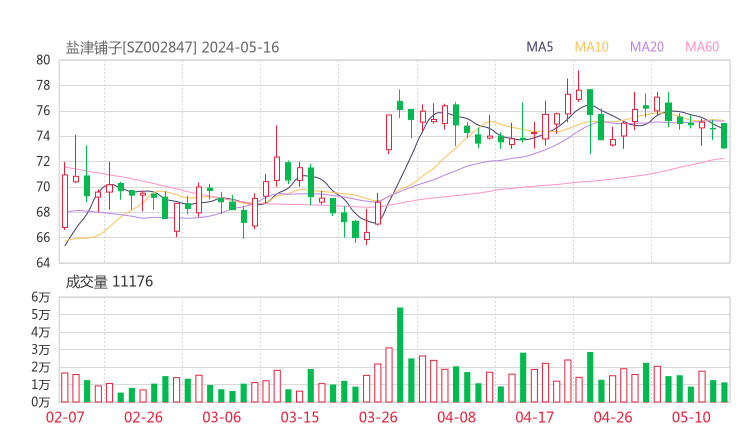The height and width of the screenshot is (440, 740).
Task: Click the chart title 盐津铺子[SZ002847] 2024-05-16
Action: click(x=172, y=47)
